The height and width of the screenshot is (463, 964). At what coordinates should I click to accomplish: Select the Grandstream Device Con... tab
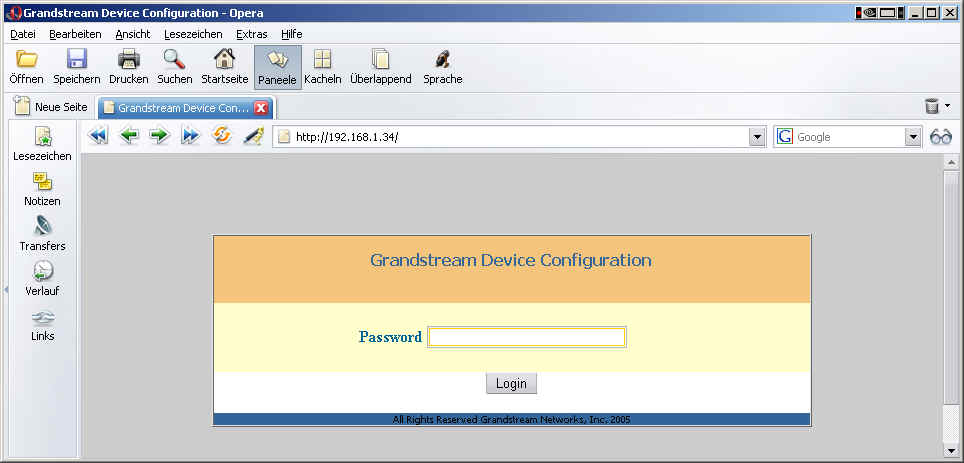tap(183, 108)
